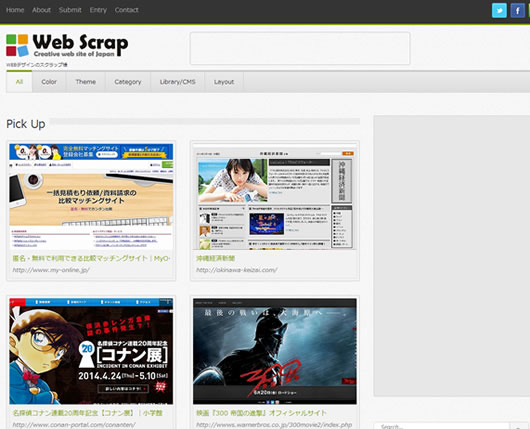Click the MyO- matching site title link
530x429 pixels.
[x=91, y=259]
